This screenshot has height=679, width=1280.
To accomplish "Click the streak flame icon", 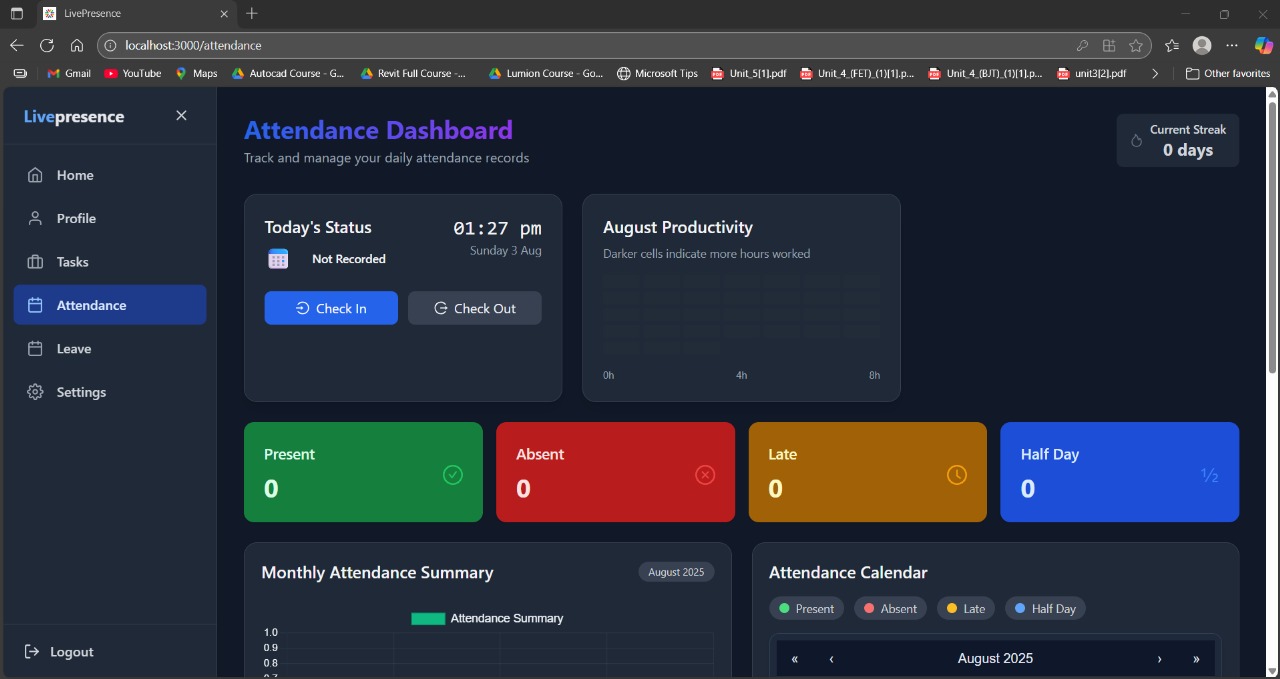I will pos(1136,141).
